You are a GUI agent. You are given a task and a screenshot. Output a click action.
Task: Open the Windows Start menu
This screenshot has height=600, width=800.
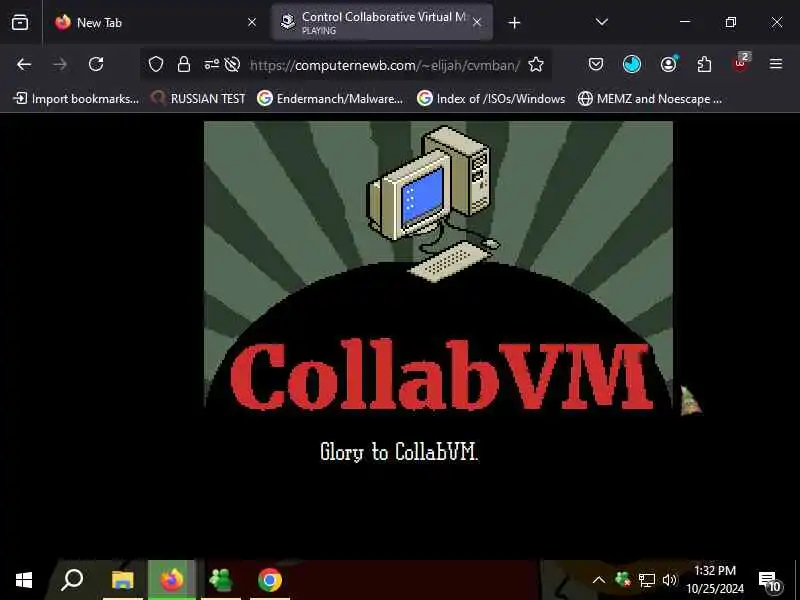24,580
